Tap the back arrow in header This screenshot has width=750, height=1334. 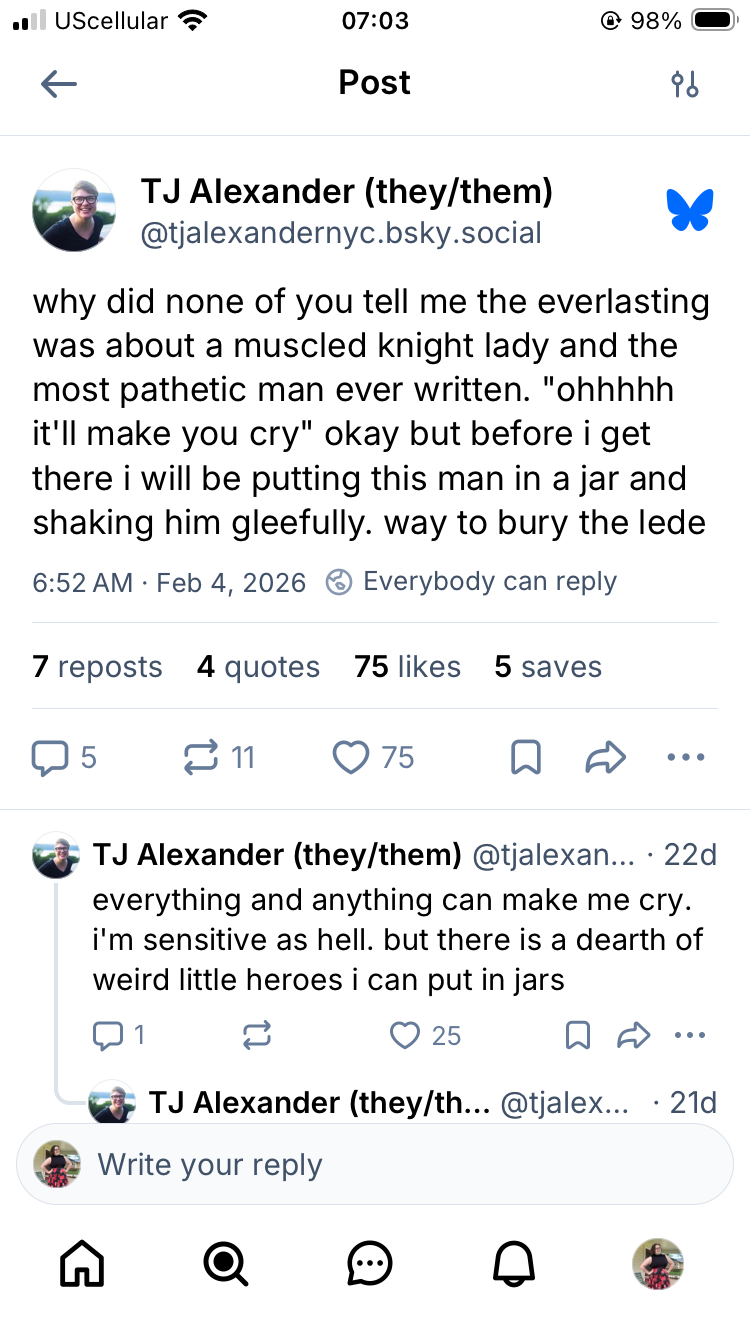[59, 84]
